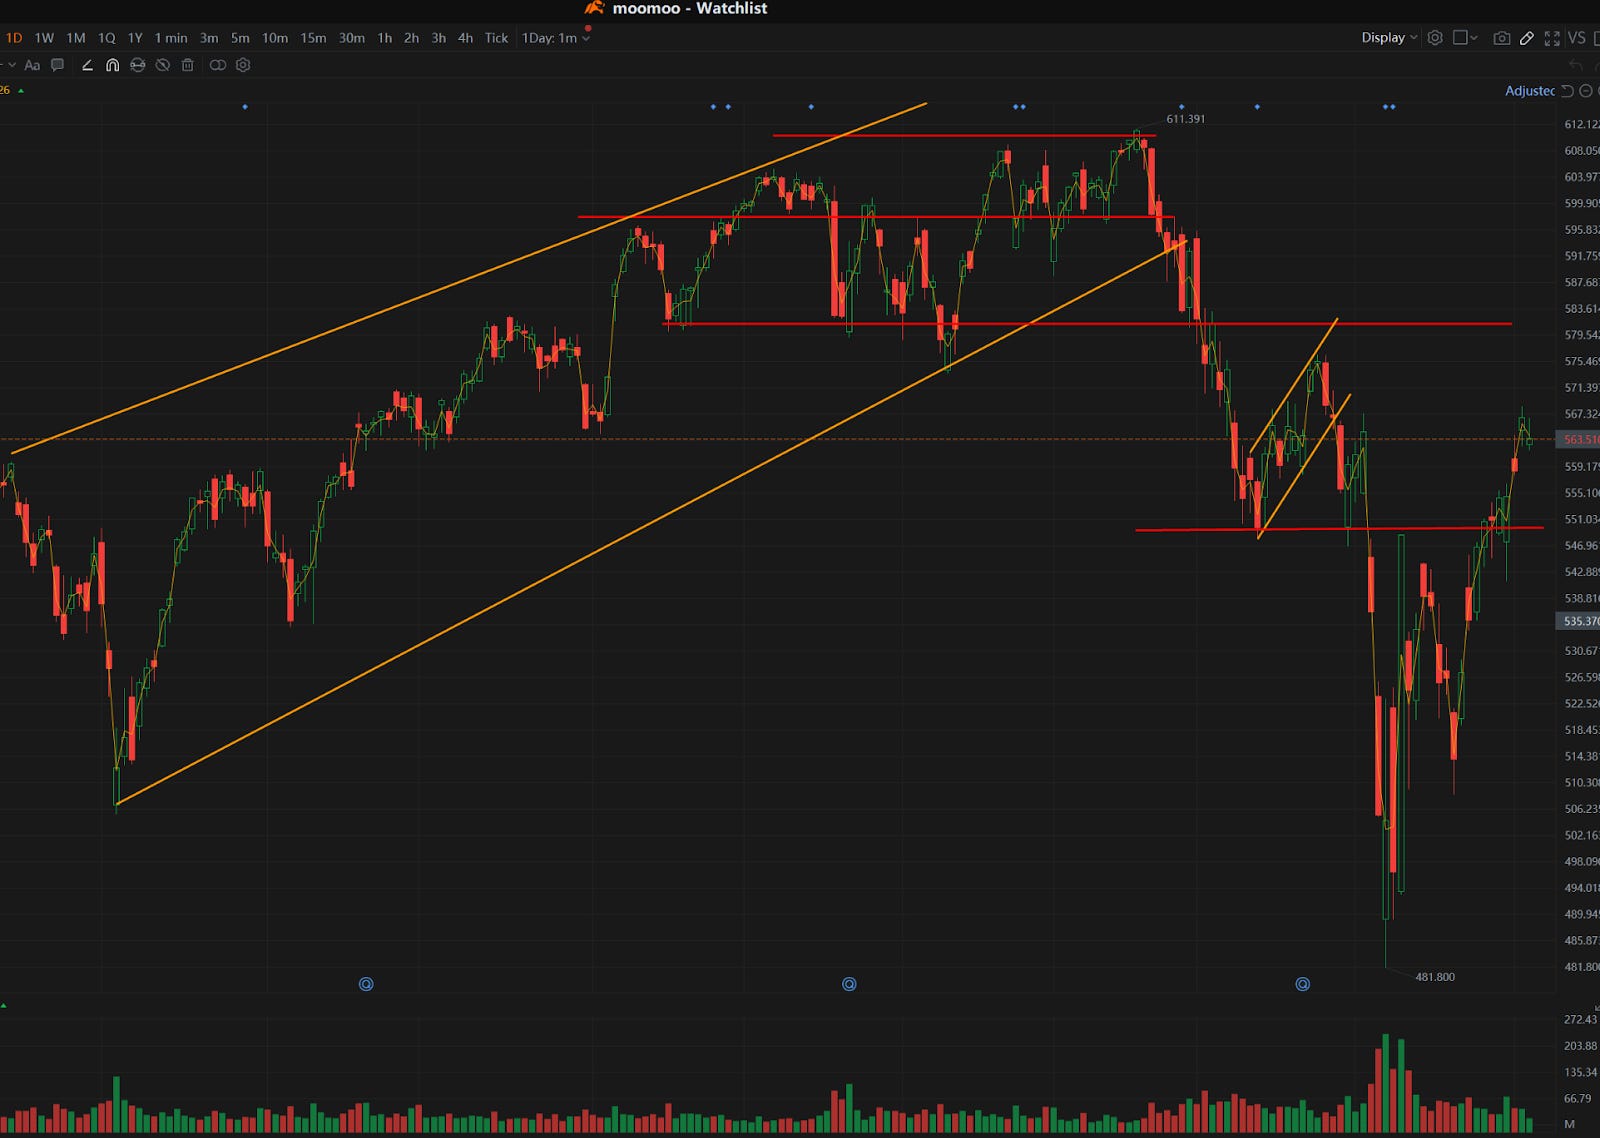The width and height of the screenshot is (1600, 1138).
Task: Select the 2h interval
Action: 411,38
